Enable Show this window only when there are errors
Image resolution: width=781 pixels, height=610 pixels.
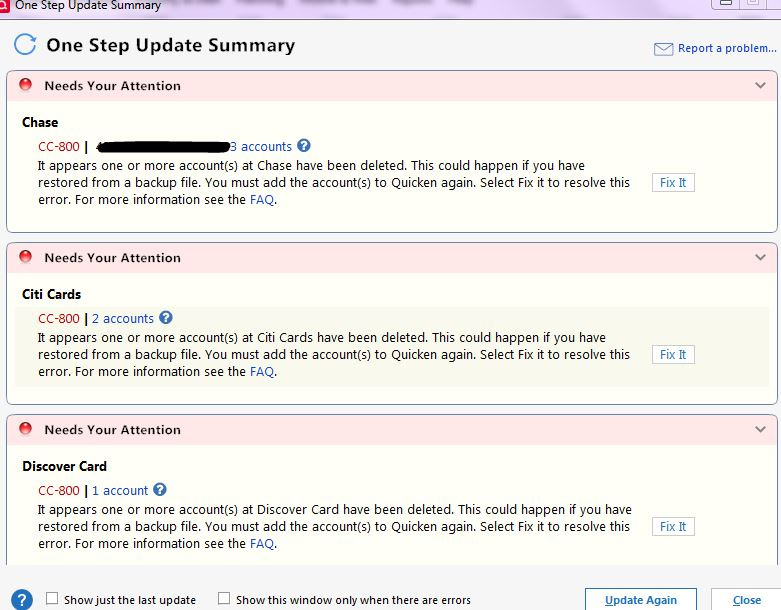point(224,598)
